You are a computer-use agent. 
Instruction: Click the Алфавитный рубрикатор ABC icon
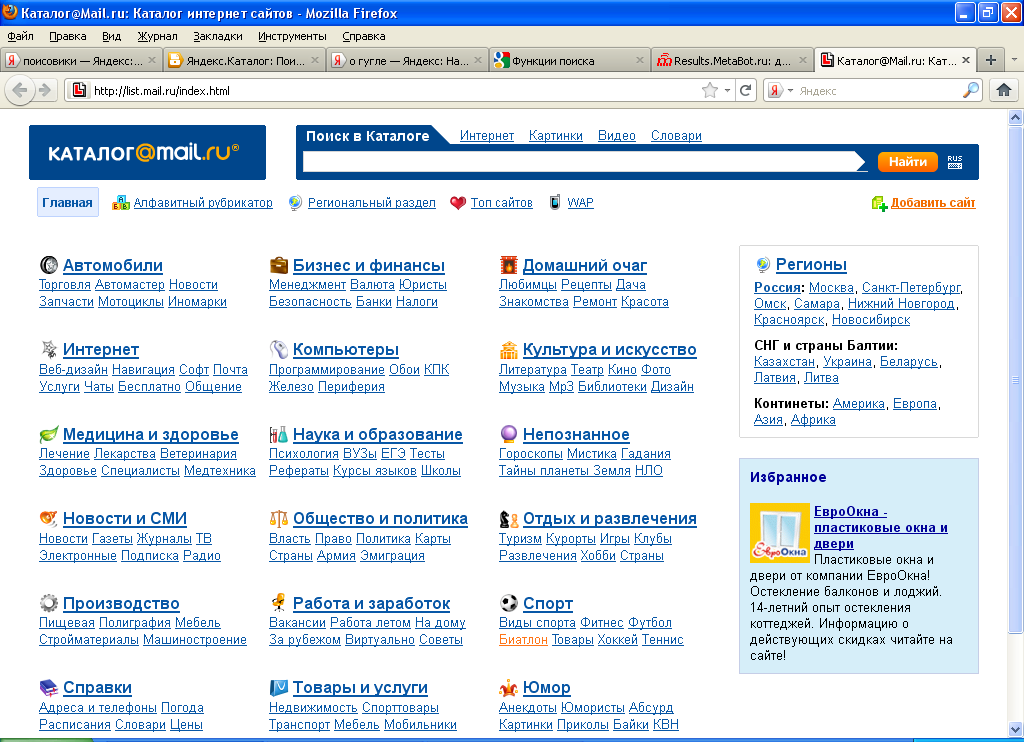click(121, 203)
